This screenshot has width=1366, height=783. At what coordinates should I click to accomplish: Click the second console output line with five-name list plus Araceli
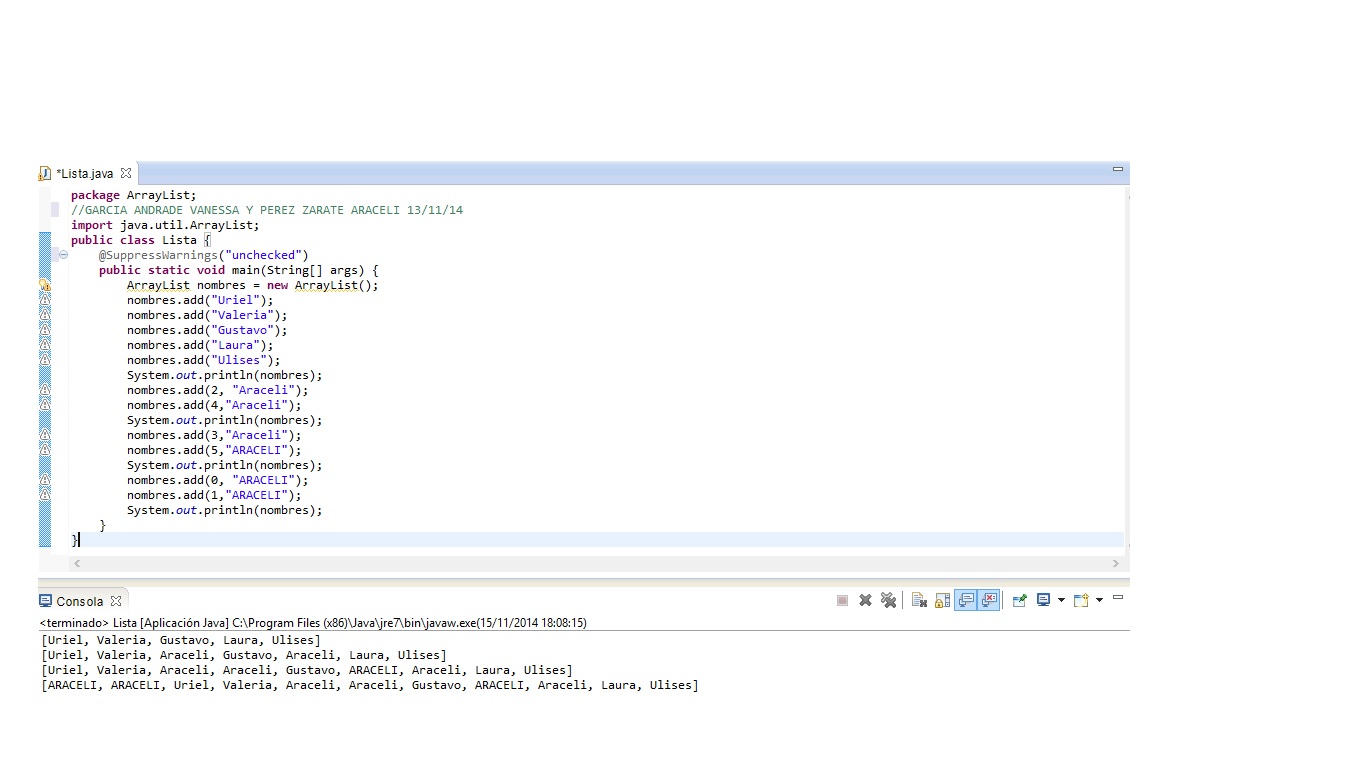tap(244, 655)
